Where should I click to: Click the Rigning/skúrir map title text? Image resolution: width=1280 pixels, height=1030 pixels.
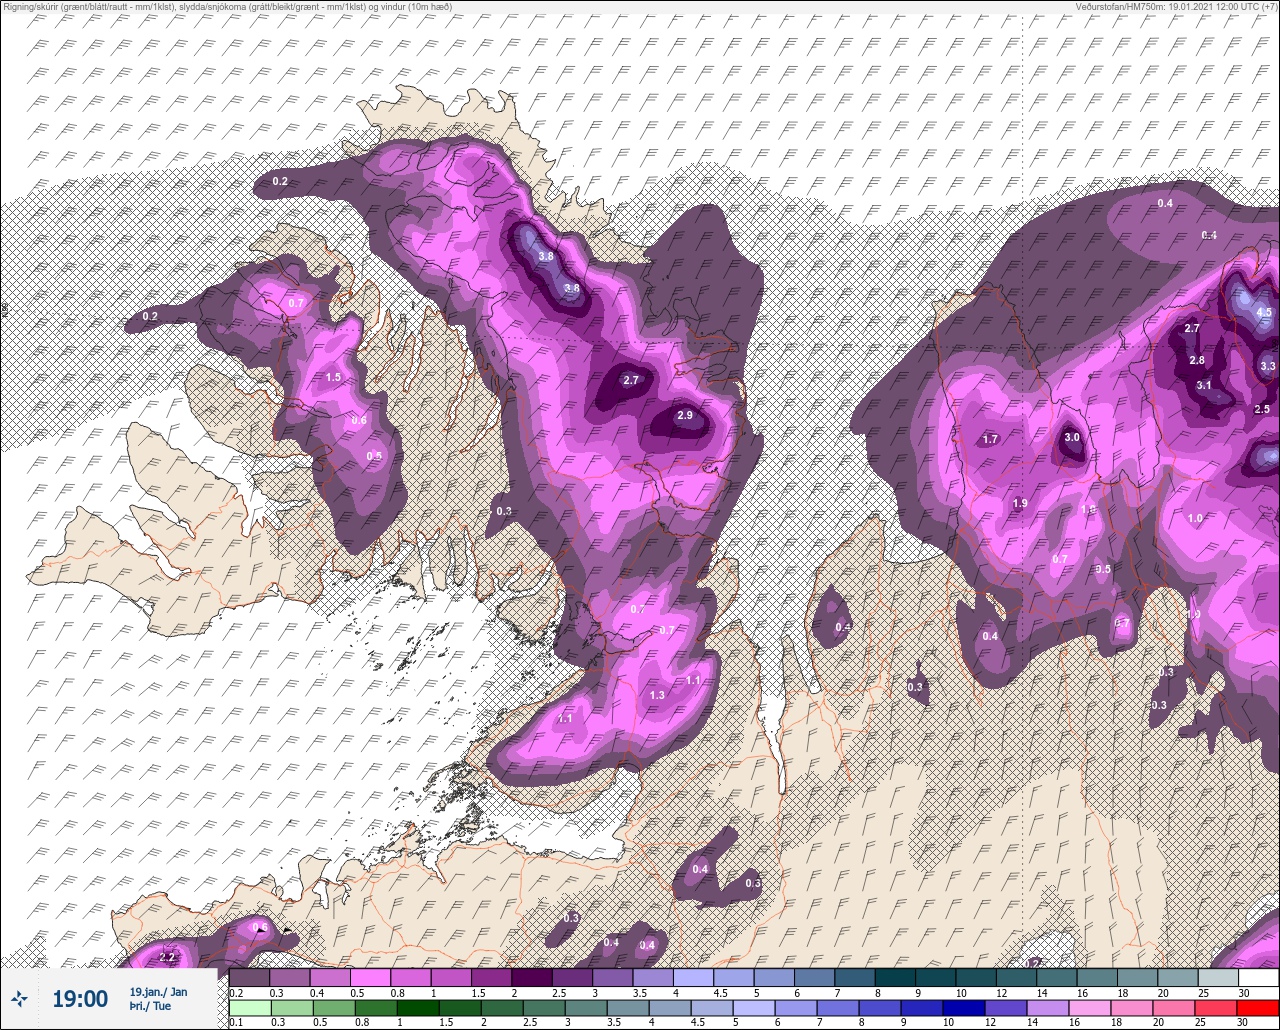(226, 6)
